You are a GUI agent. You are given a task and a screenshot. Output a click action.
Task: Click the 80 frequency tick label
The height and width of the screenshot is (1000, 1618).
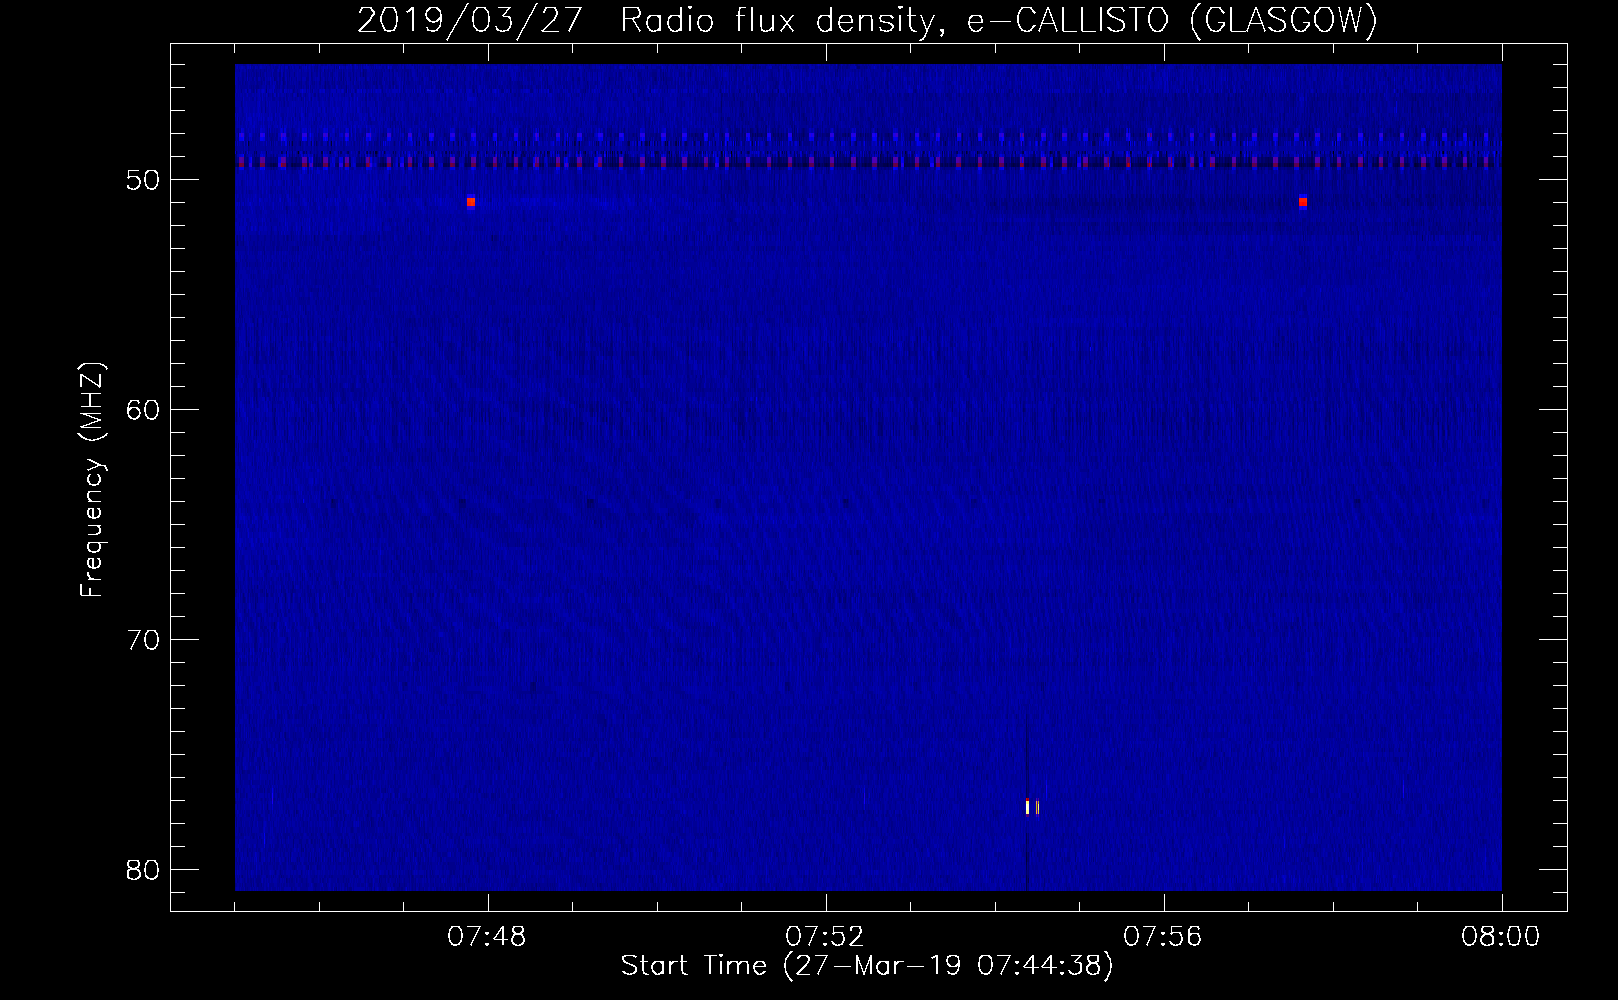(x=143, y=870)
